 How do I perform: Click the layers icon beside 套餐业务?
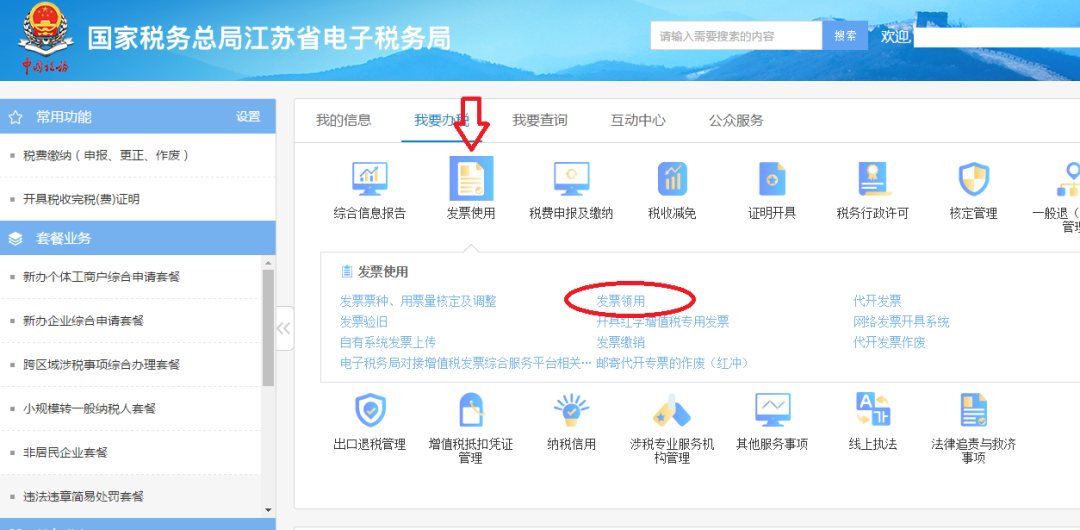coord(15,239)
